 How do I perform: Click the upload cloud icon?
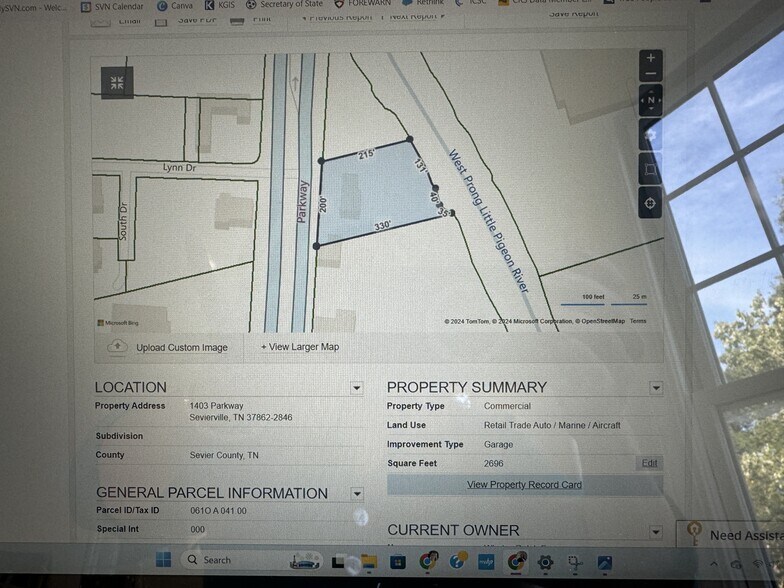tap(118, 347)
